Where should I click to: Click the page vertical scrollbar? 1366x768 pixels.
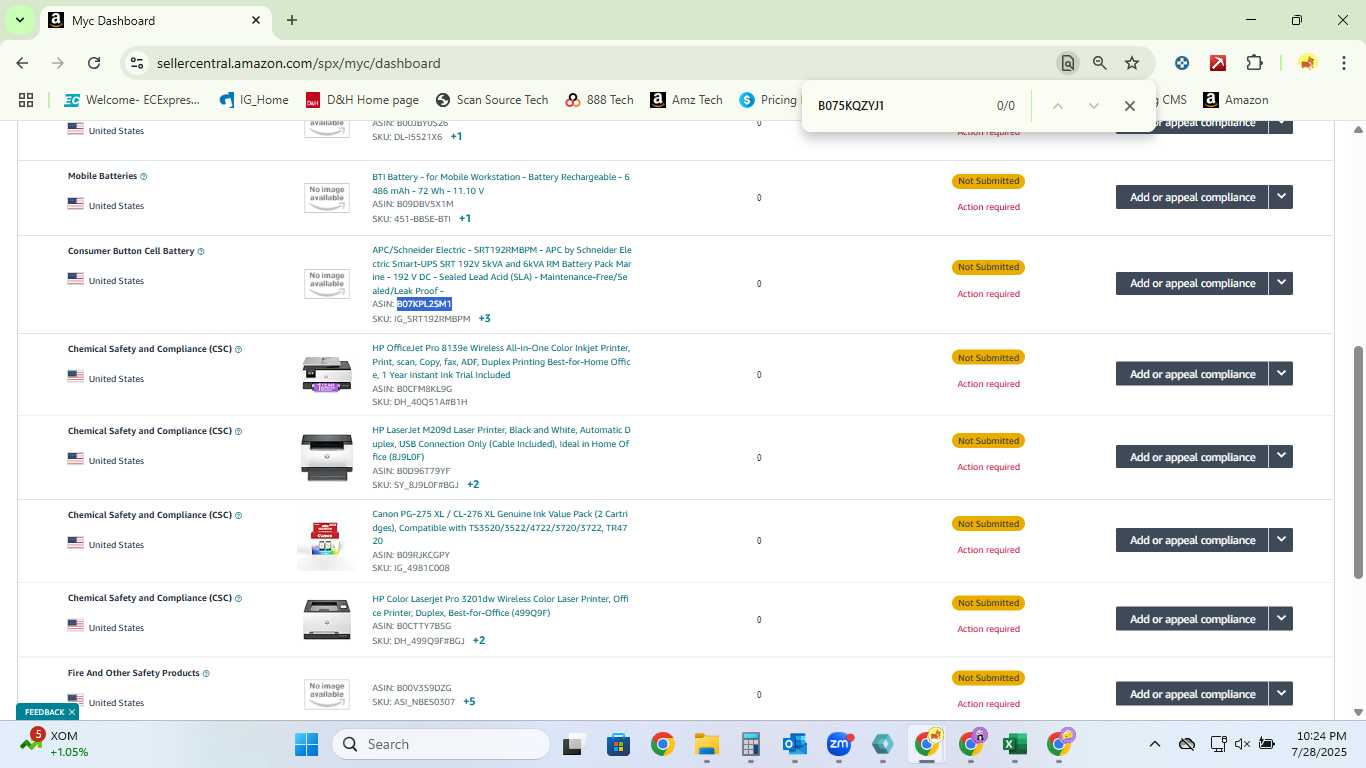coord(1358,462)
